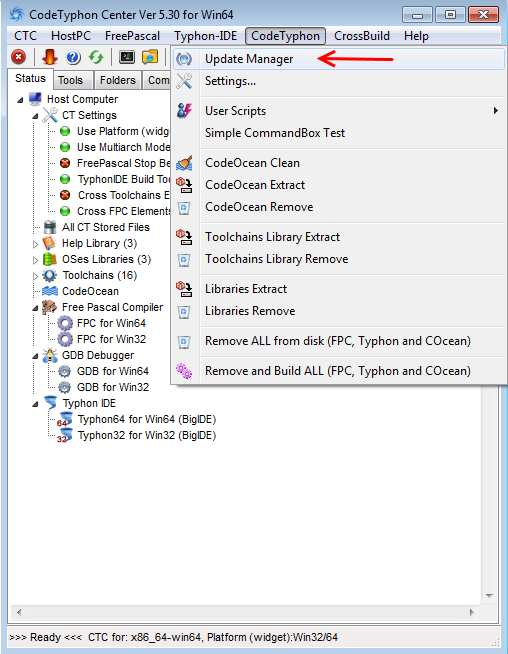This screenshot has height=654, width=508.
Task: Open the black console terminal toolbar icon
Action: [x=127, y=57]
